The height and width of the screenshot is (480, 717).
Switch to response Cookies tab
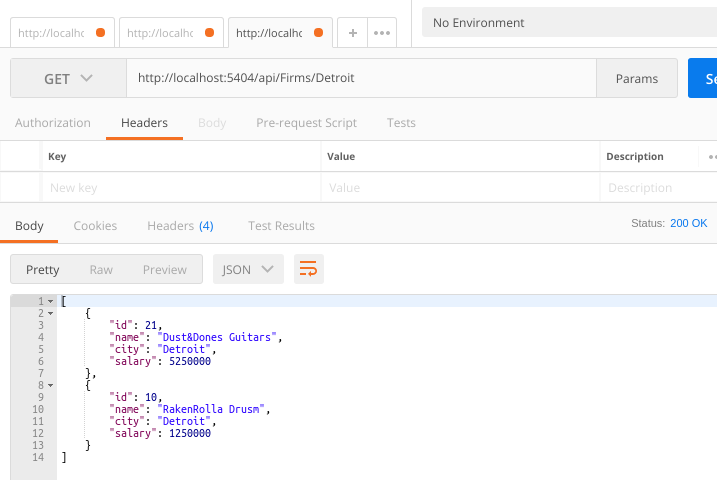(x=95, y=226)
